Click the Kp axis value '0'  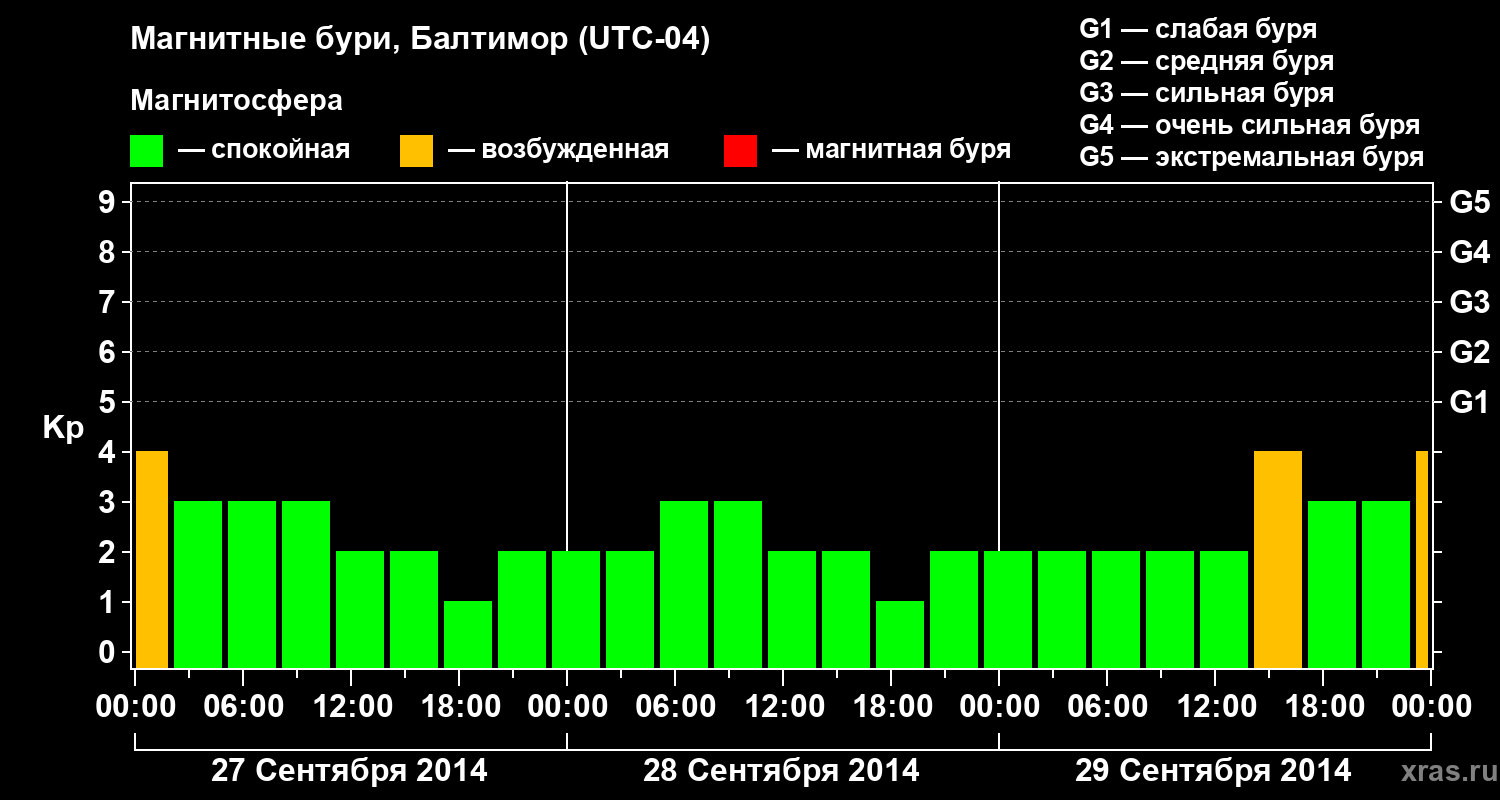pos(109,653)
